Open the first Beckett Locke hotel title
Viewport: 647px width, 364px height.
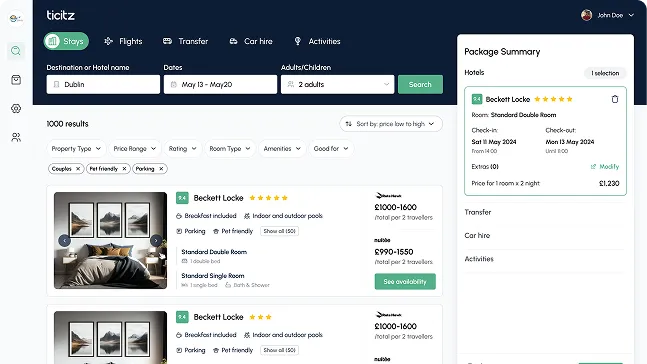coord(218,198)
